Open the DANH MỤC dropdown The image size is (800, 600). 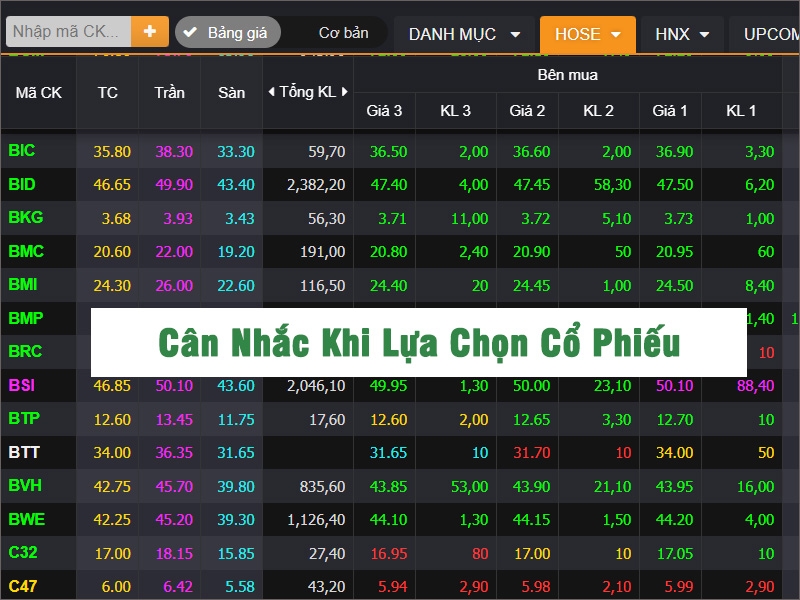(464, 34)
